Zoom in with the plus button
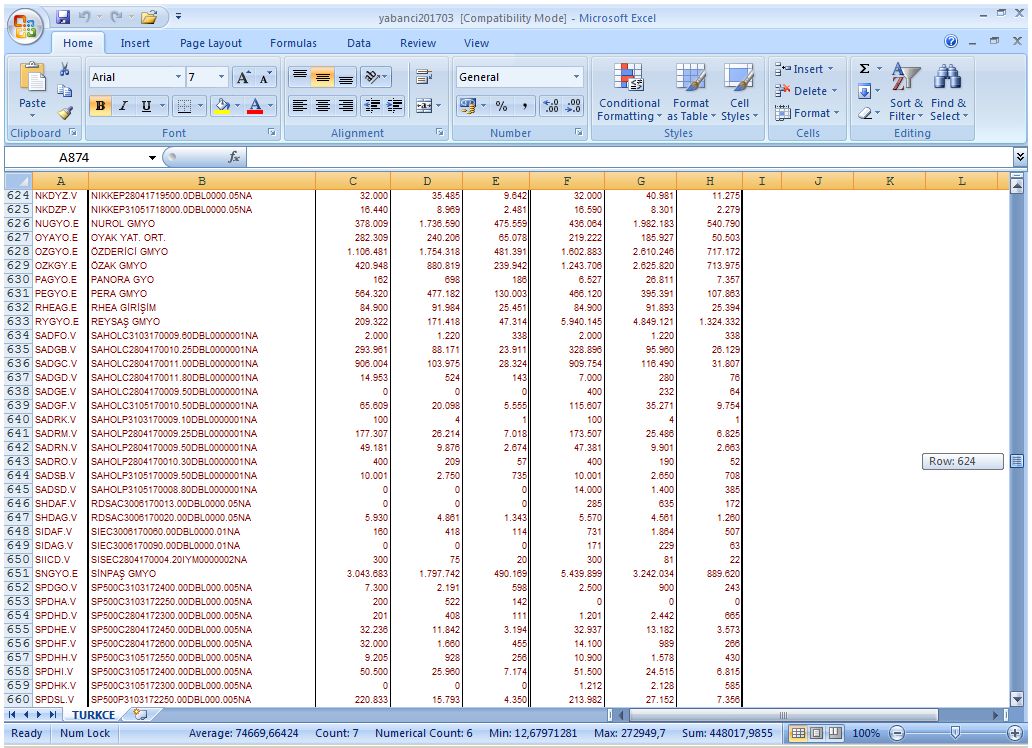 [1016, 733]
